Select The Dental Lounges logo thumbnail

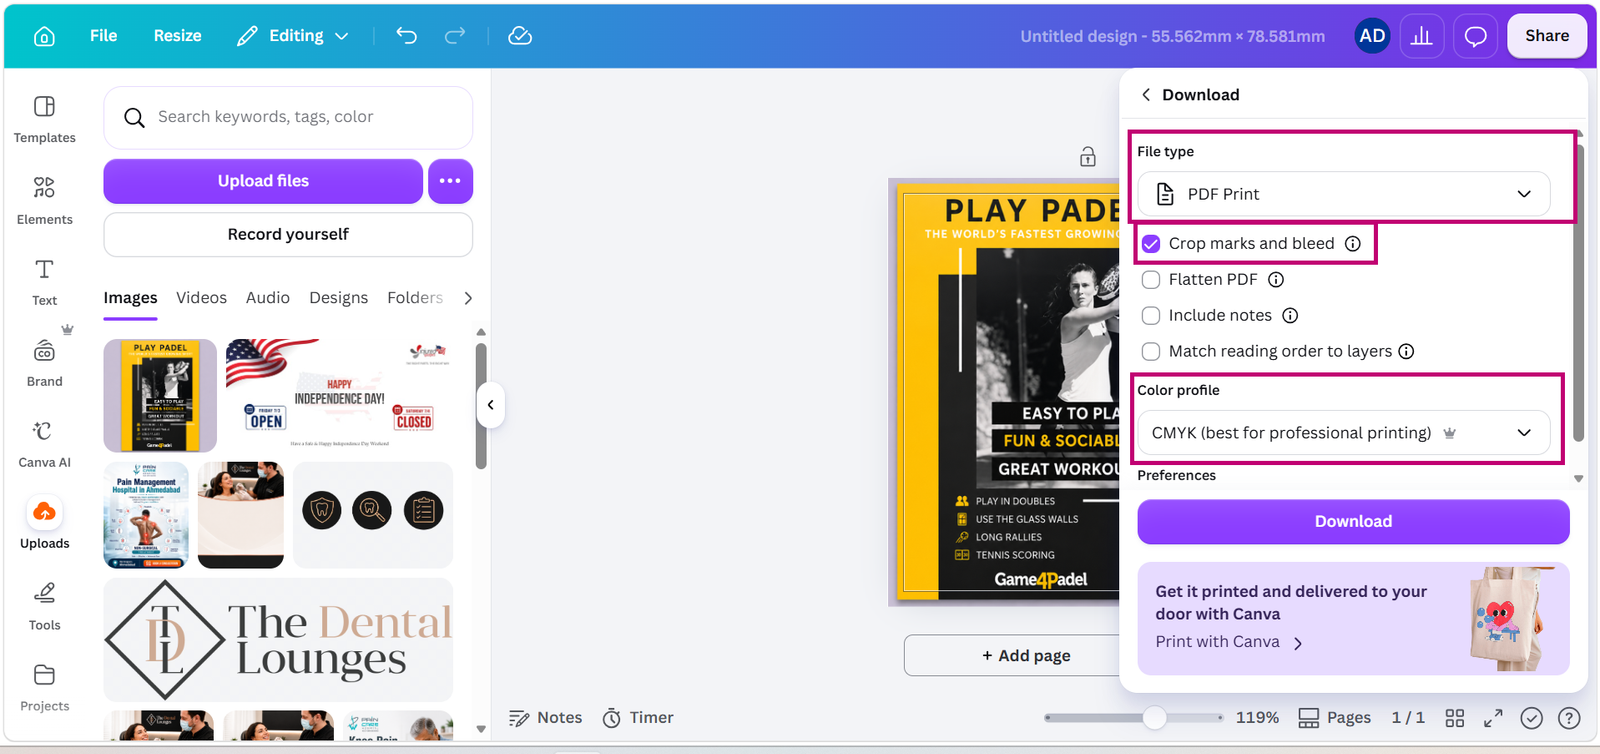coord(278,640)
